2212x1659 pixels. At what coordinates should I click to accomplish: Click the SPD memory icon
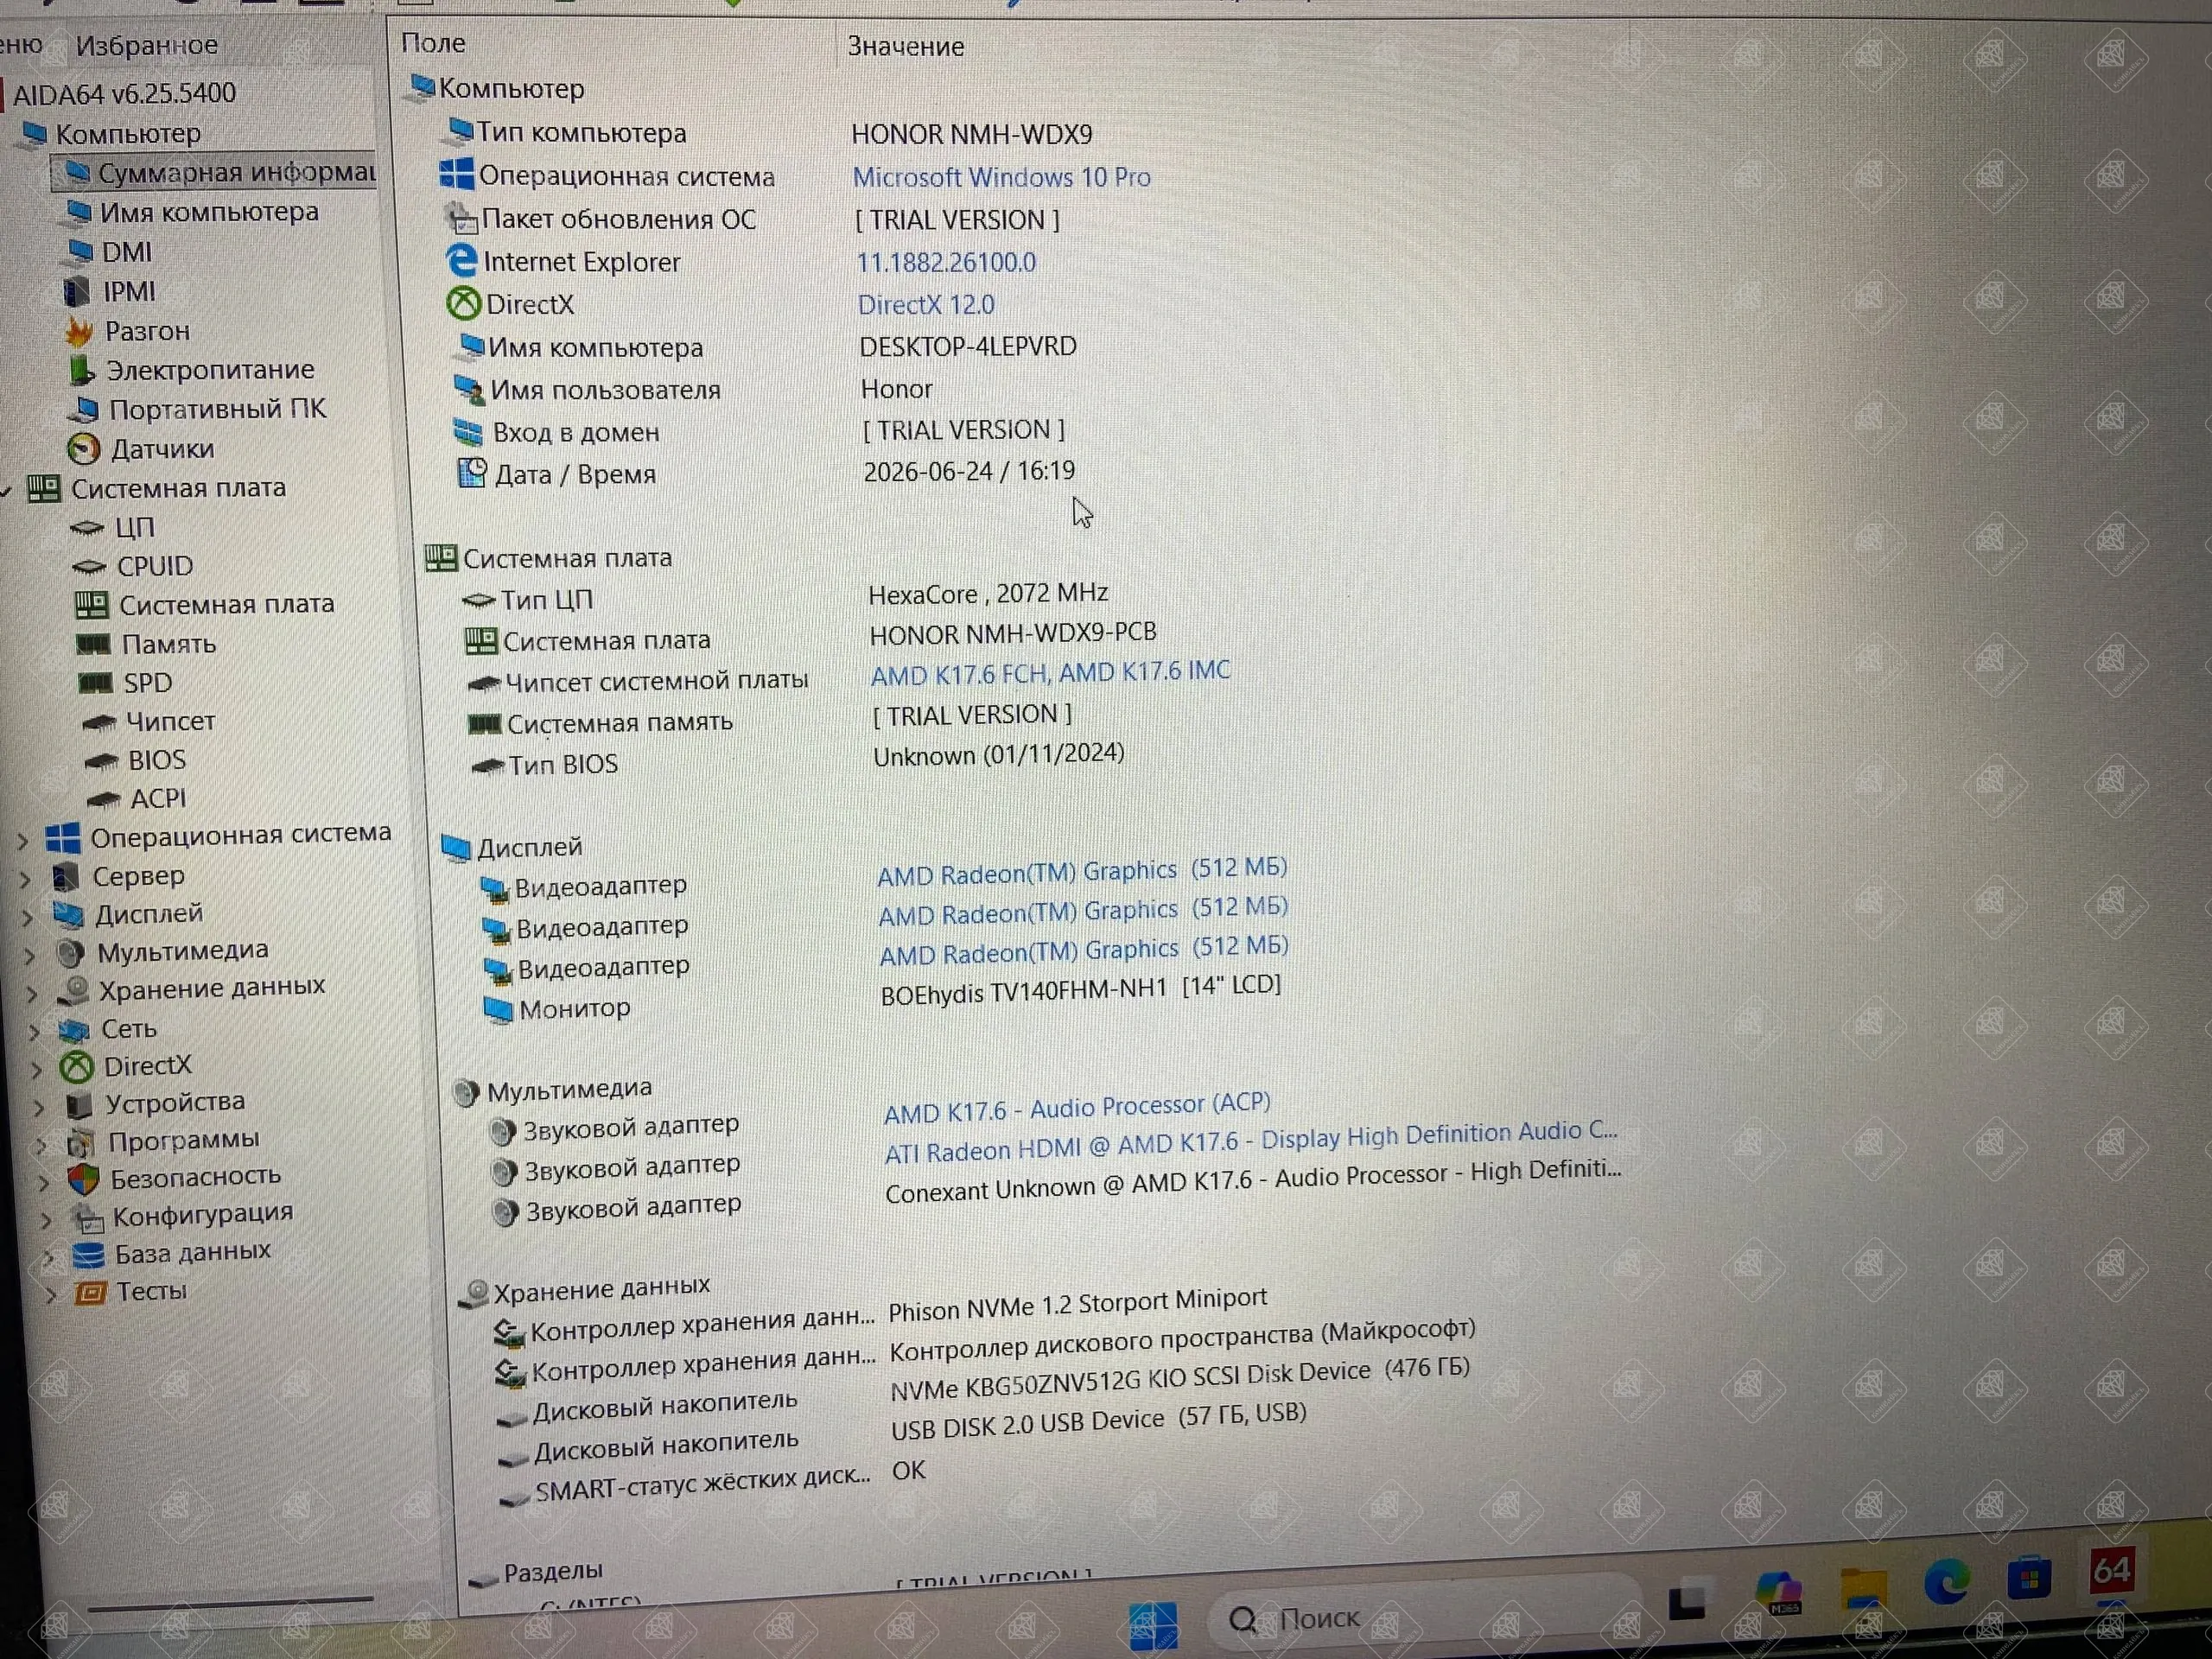(95, 683)
